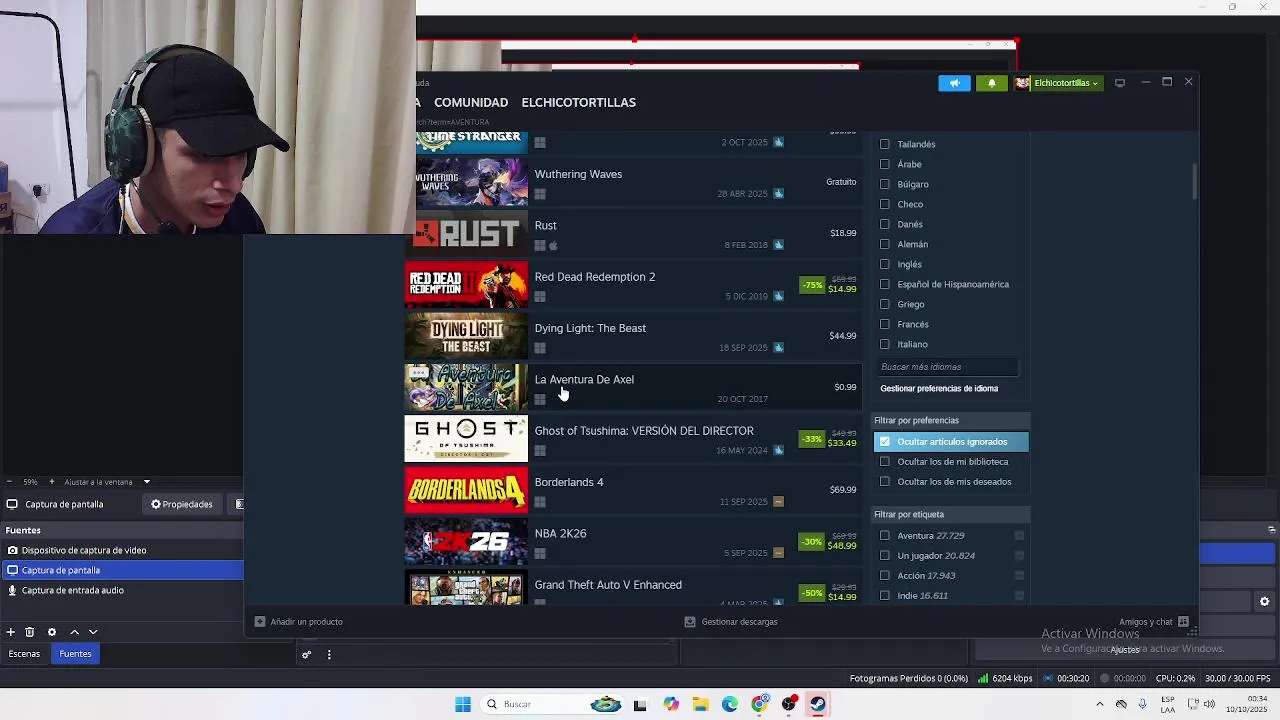Screen dimensions: 1280x720
Task: Open Red Dead Redemption 2 entry
Action: coord(633,285)
